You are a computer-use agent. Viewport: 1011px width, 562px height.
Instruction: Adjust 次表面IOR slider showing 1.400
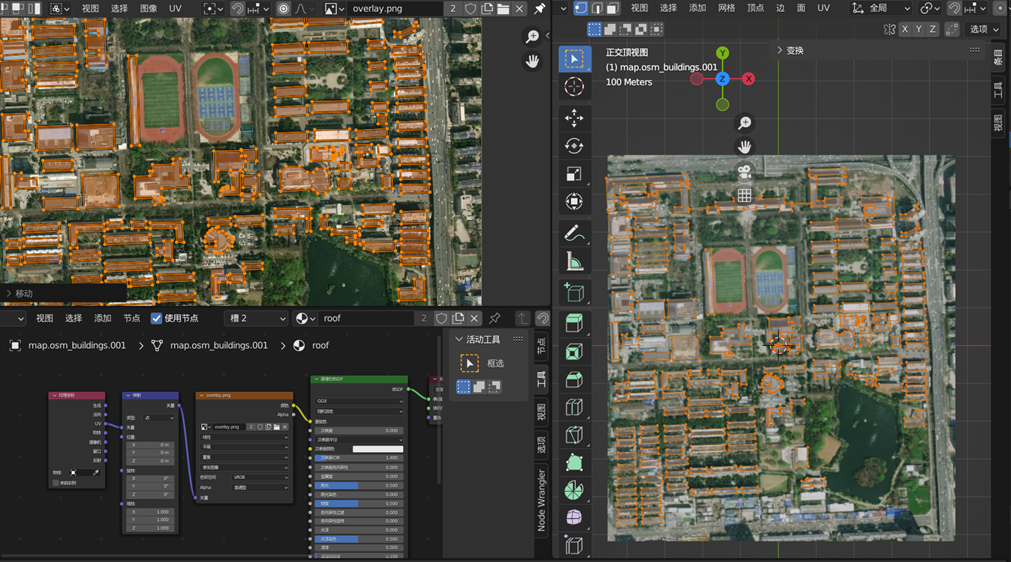[358, 458]
